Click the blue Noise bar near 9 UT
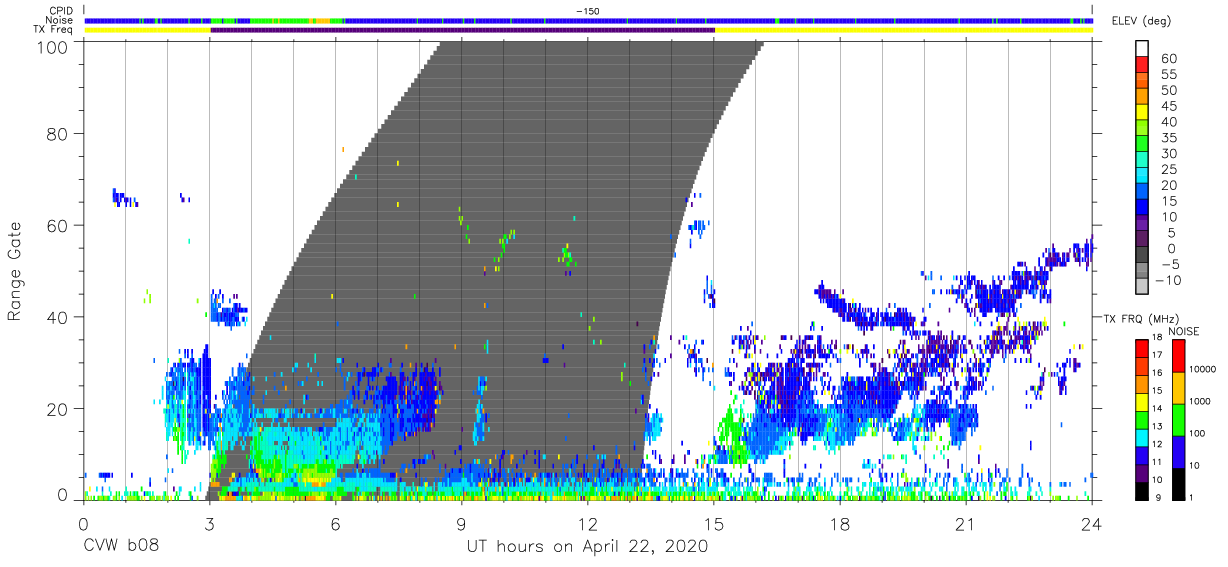The image size is (1228, 567). click(x=462, y=20)
